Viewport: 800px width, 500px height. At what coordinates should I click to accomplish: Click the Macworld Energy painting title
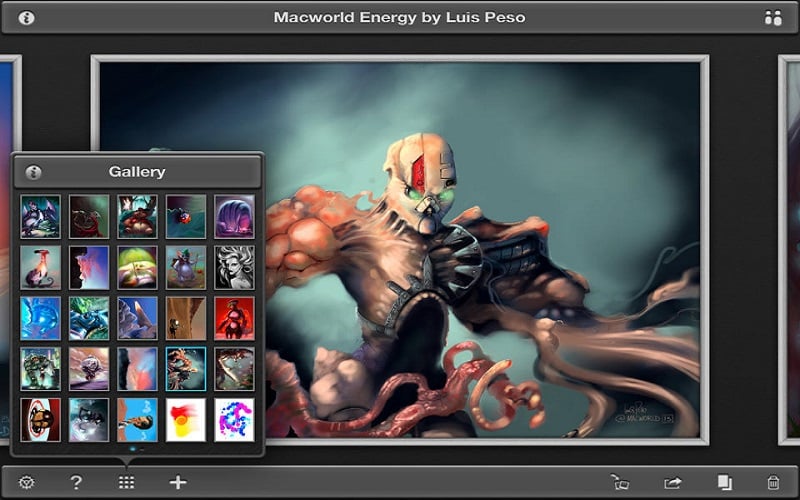click(x=399, y=17)
